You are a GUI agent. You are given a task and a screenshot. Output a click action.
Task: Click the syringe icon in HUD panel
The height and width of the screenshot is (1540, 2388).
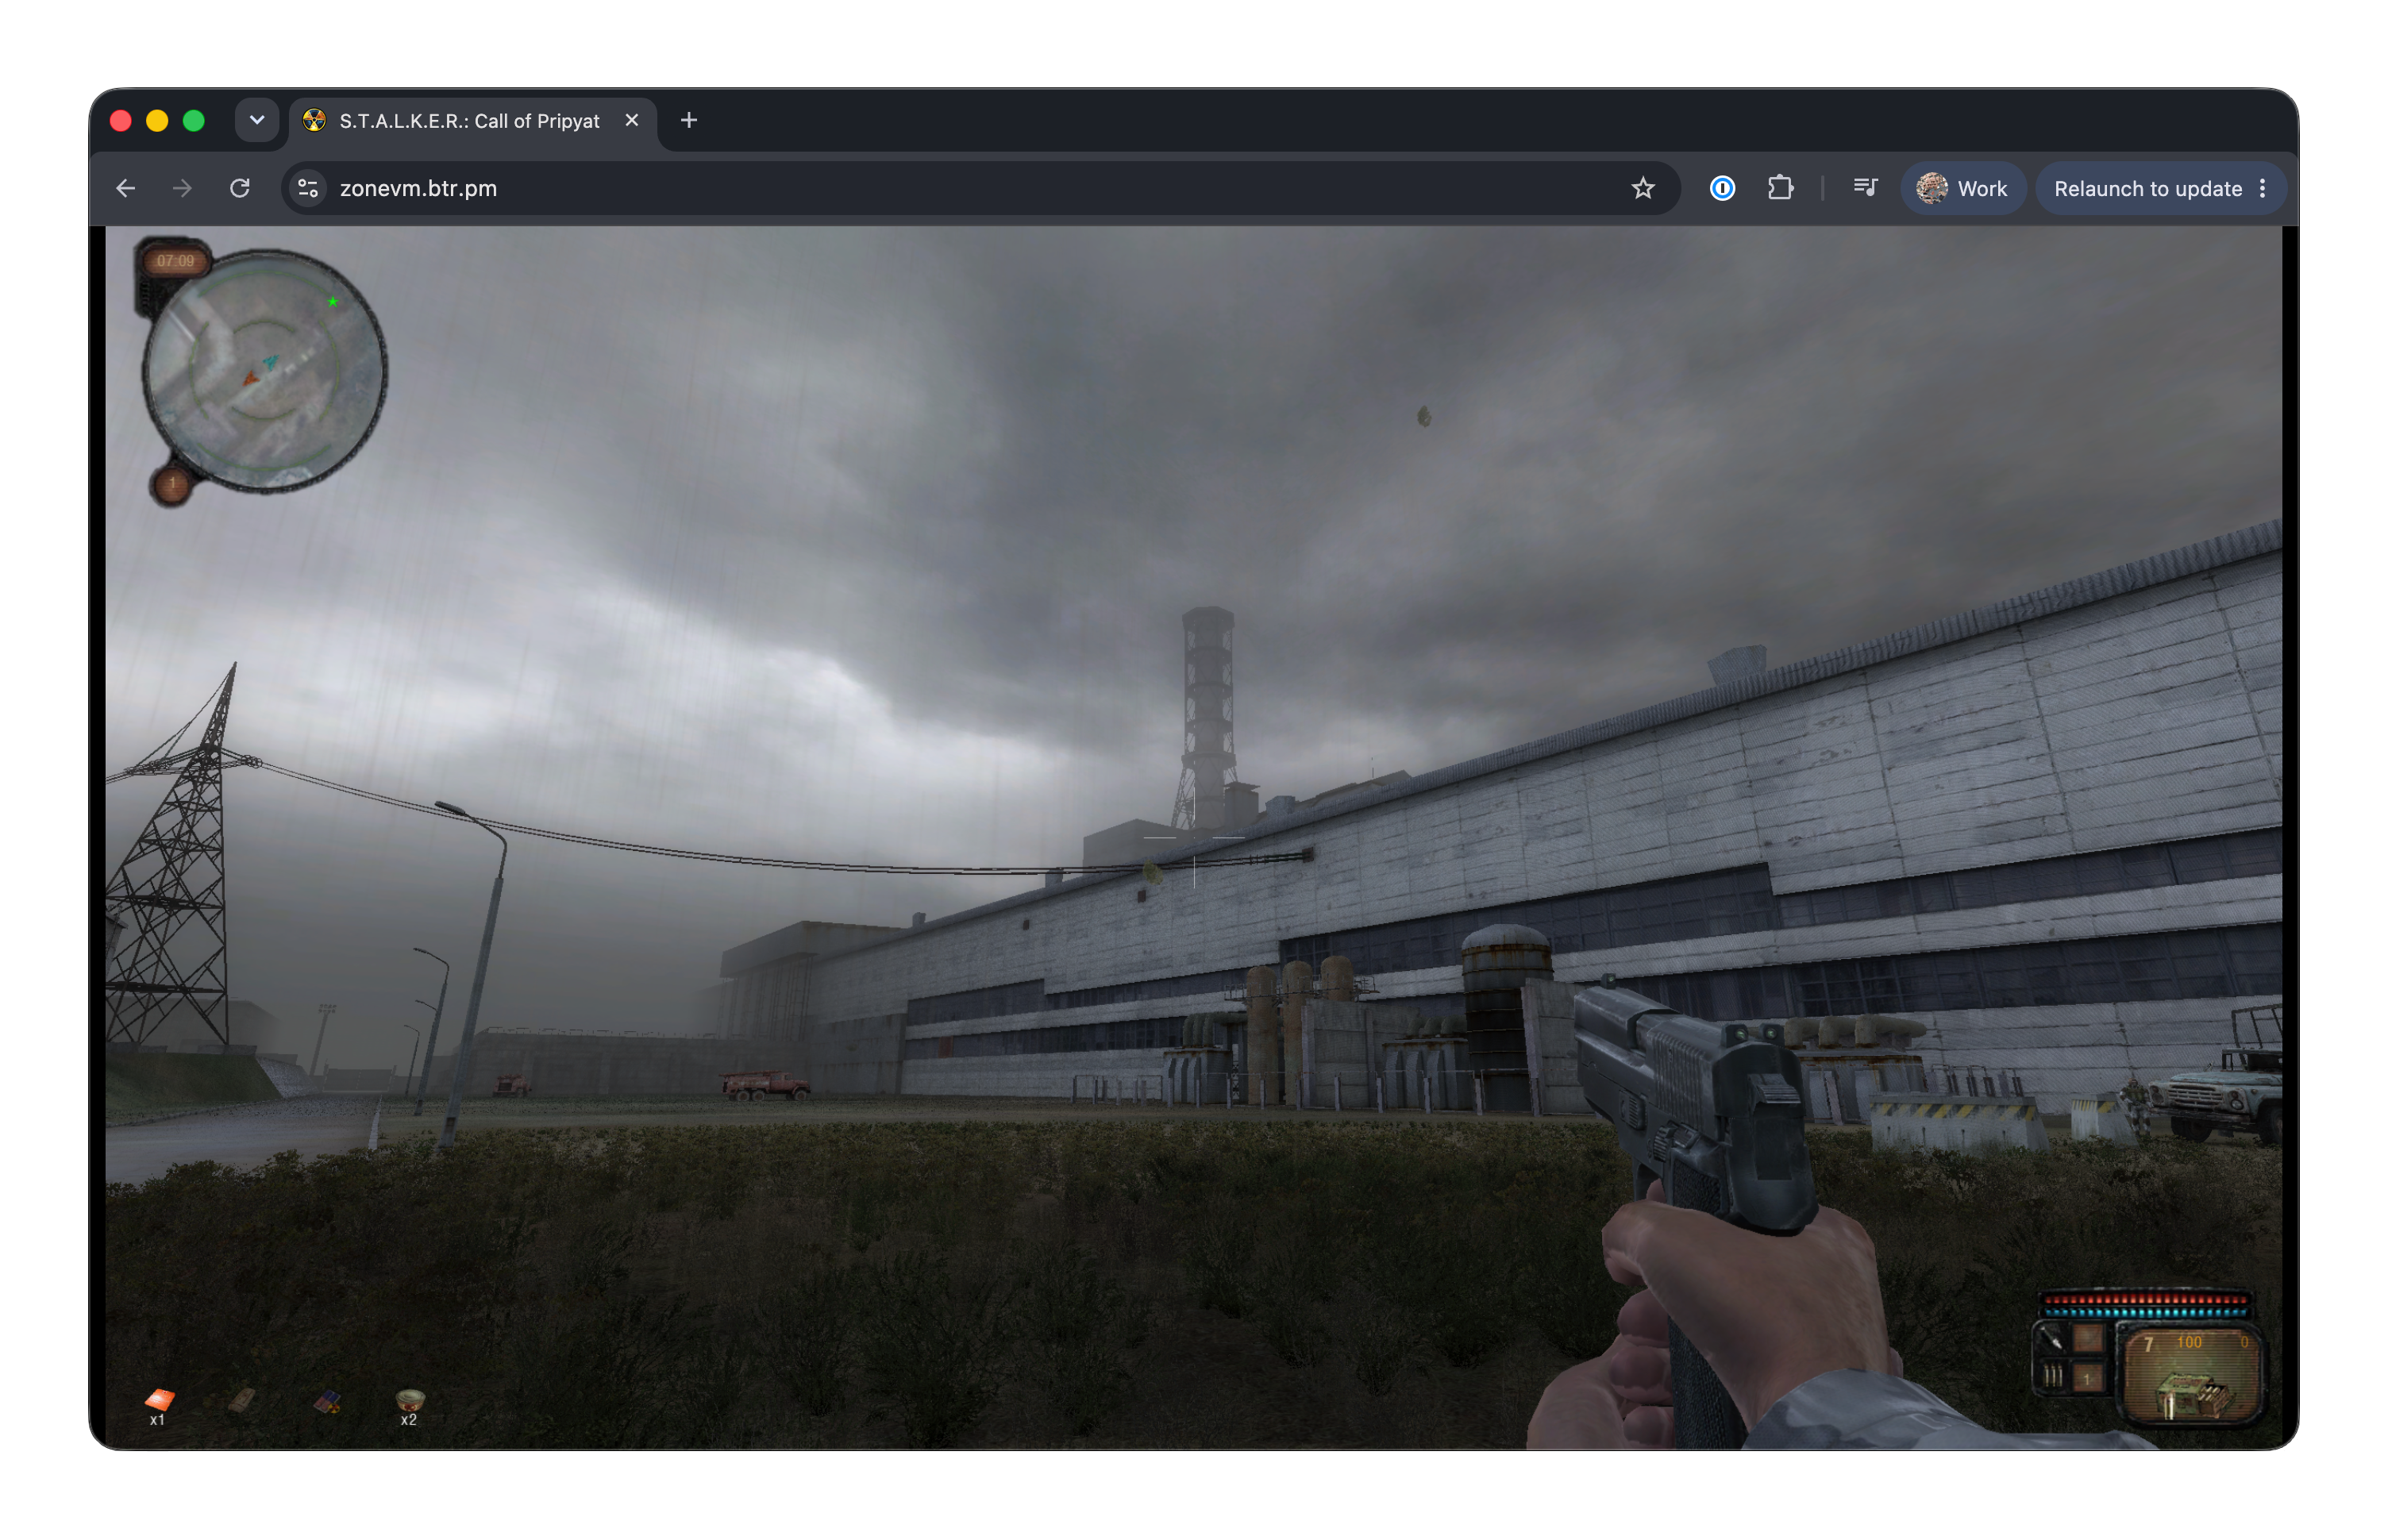2051,1339
